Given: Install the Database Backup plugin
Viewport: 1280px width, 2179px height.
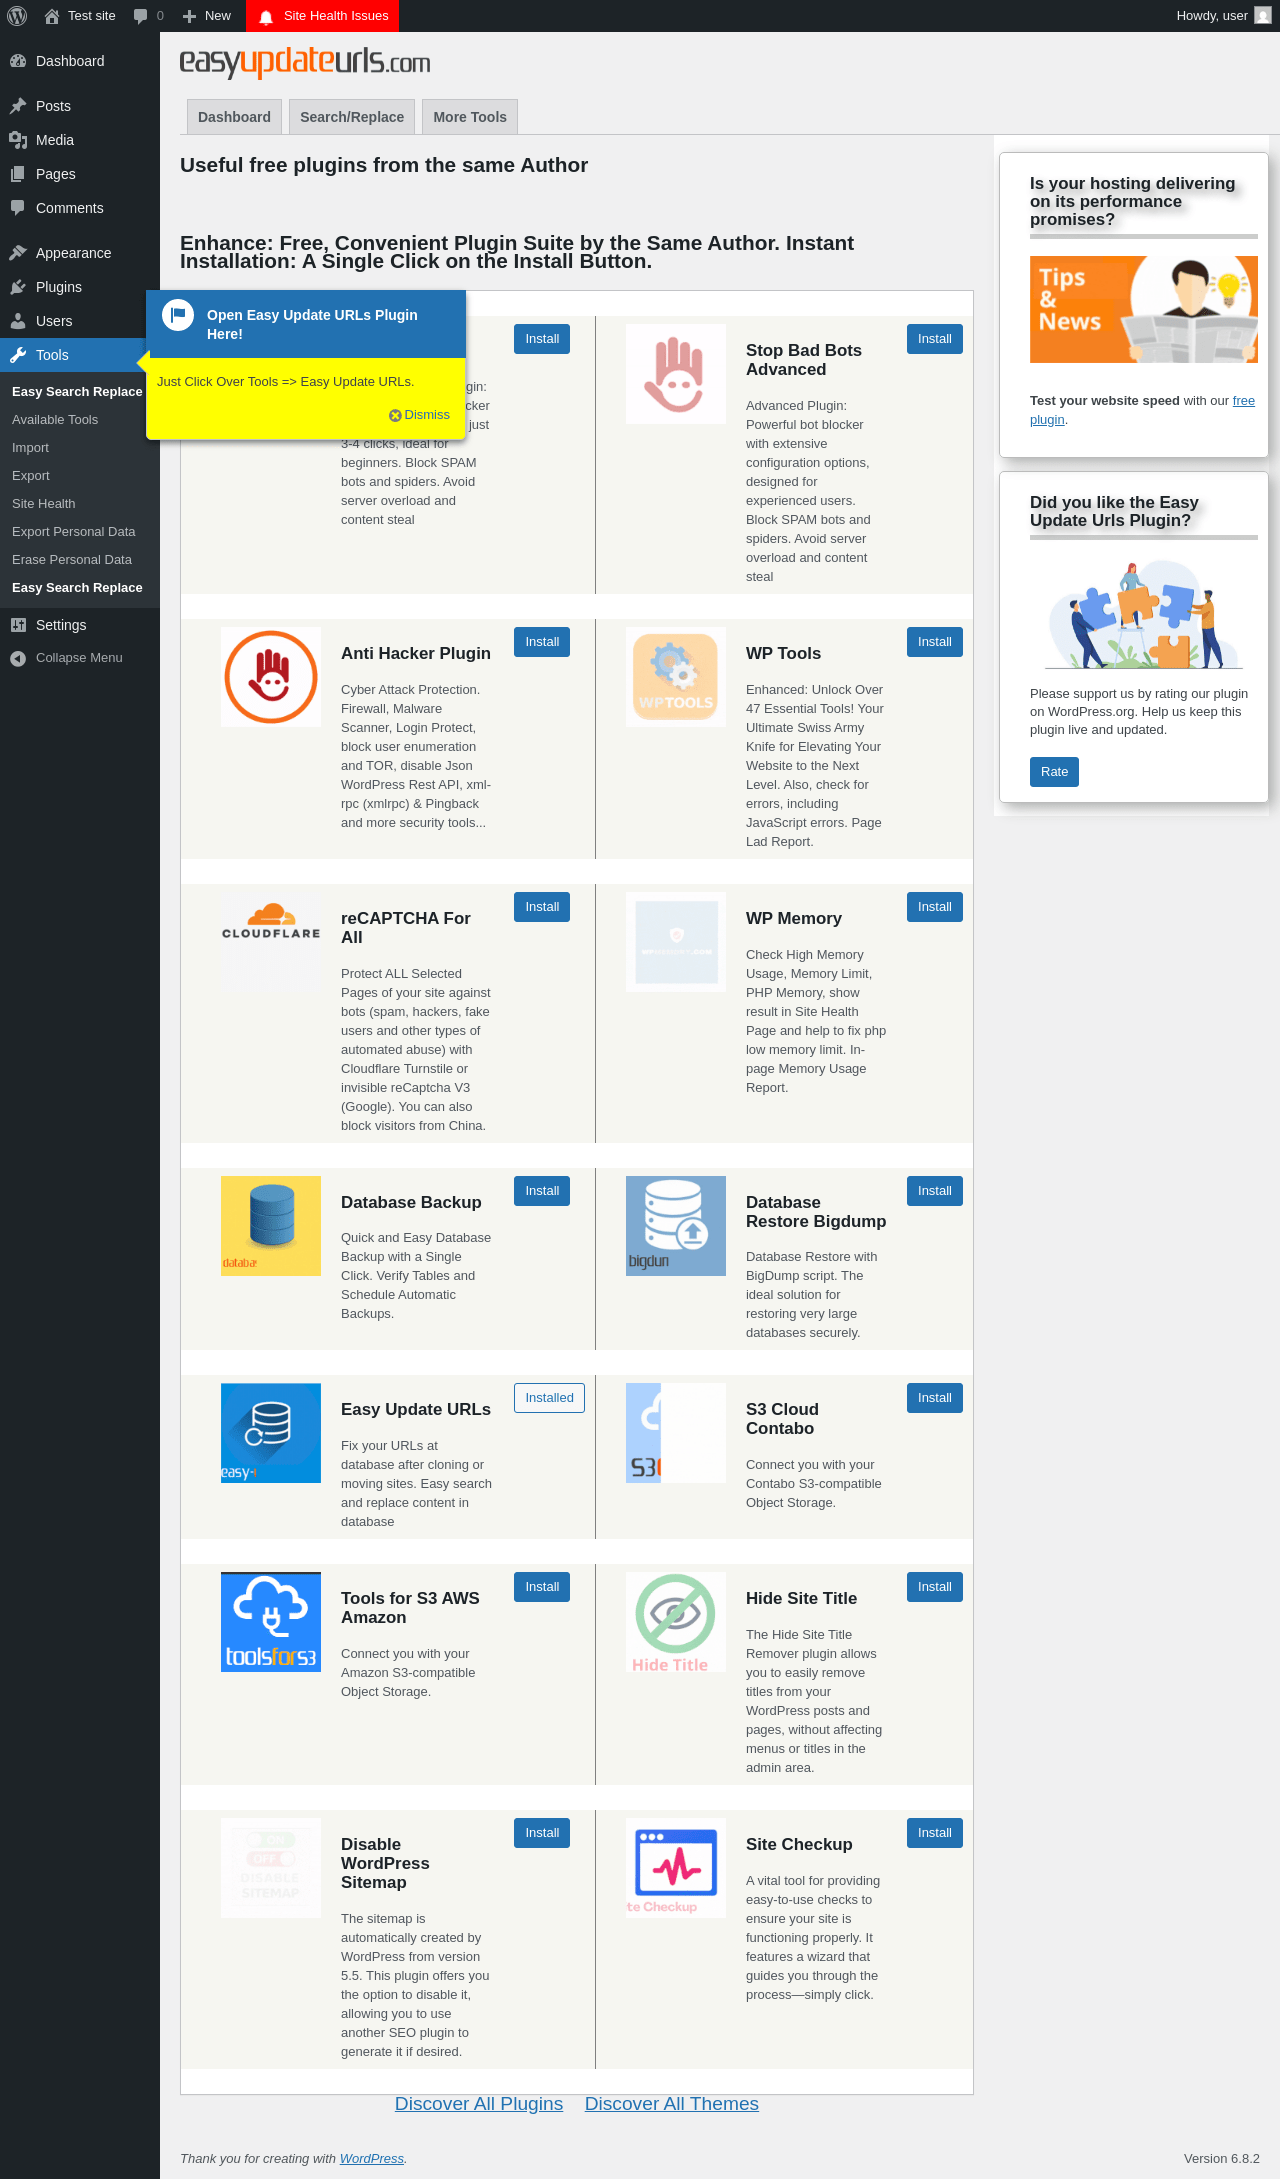Looking at the screenshot, I should pyautogui.click(x=542, y=1191).
